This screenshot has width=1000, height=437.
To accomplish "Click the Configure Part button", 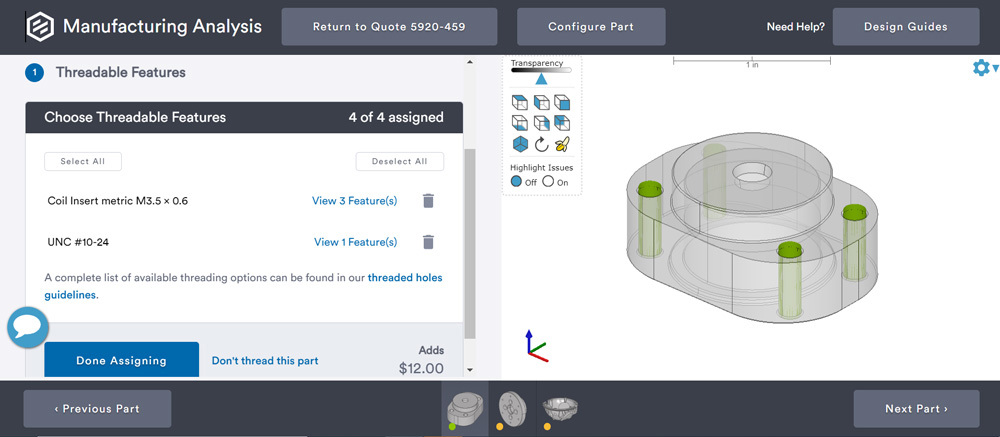I will (590, 27).
